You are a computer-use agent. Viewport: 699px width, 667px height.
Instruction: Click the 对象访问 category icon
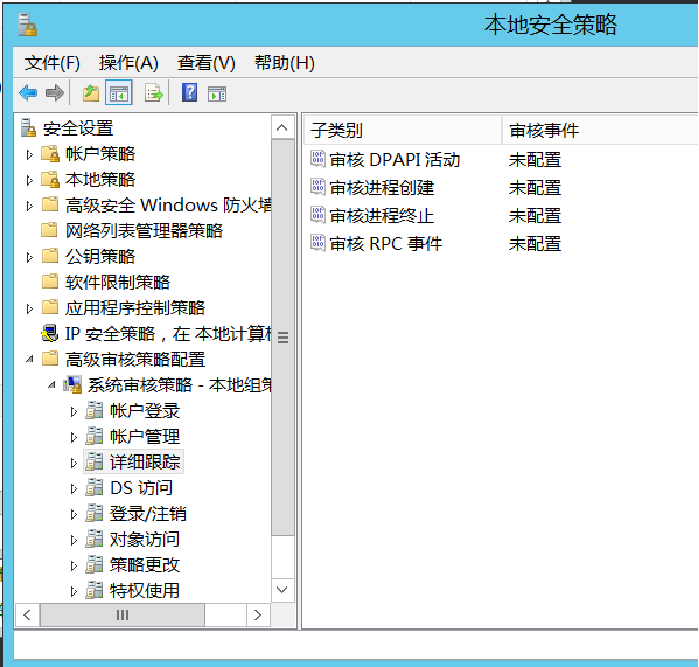[x=95, y=539]
